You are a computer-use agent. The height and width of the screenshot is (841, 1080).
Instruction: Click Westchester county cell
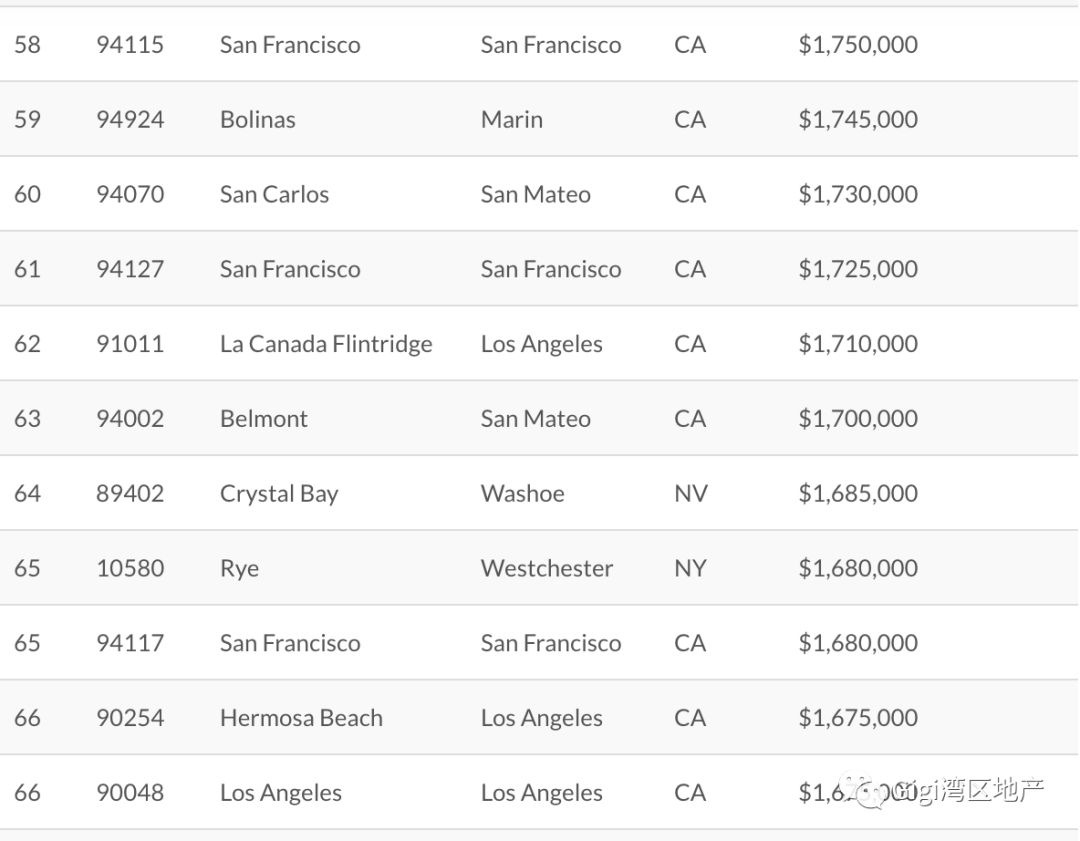[546, 569]
